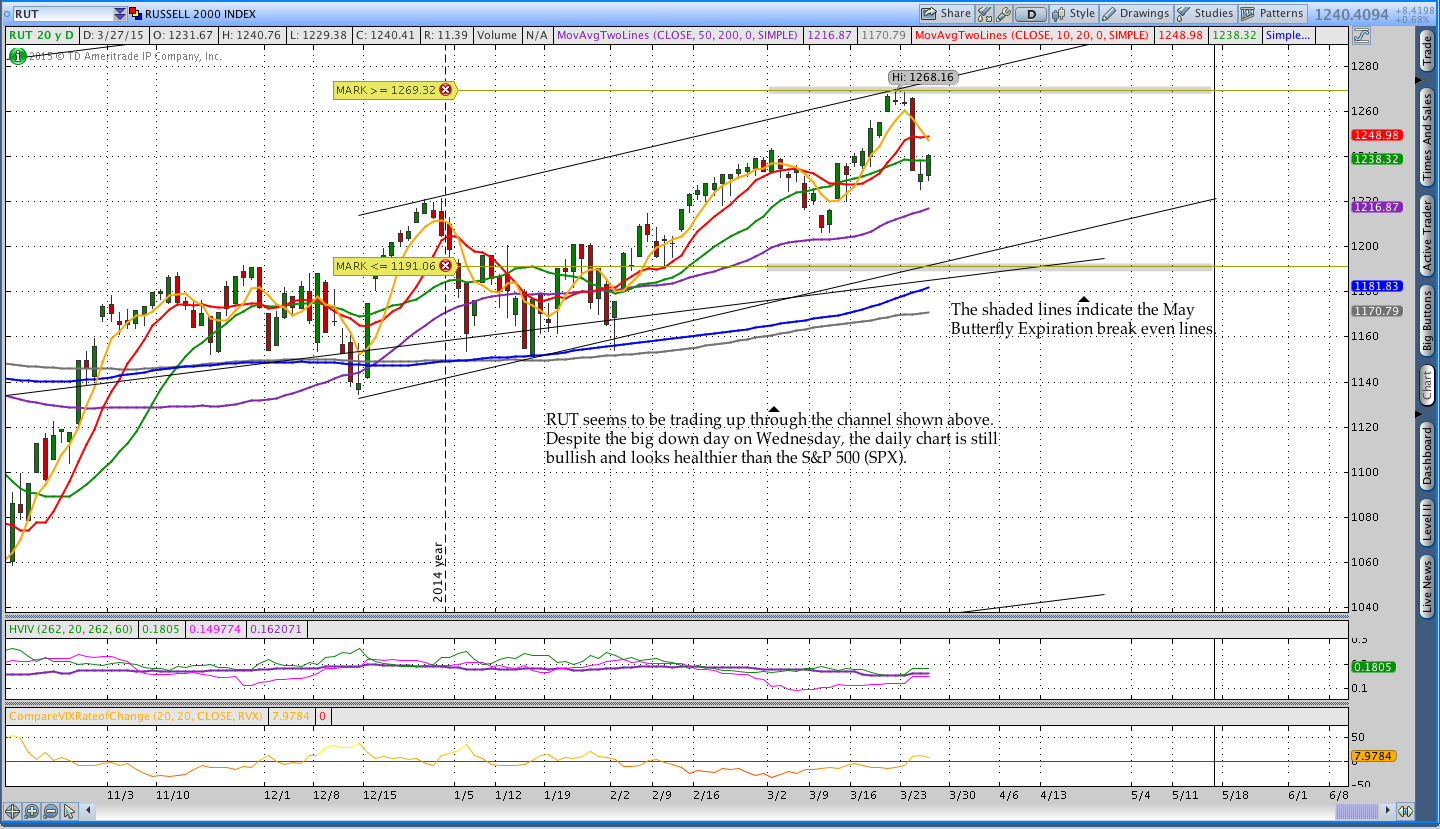Screen dimensions: 1440x829
Task: Click the purple 1216.87 price axis tag
Action: click(1376, 207)
